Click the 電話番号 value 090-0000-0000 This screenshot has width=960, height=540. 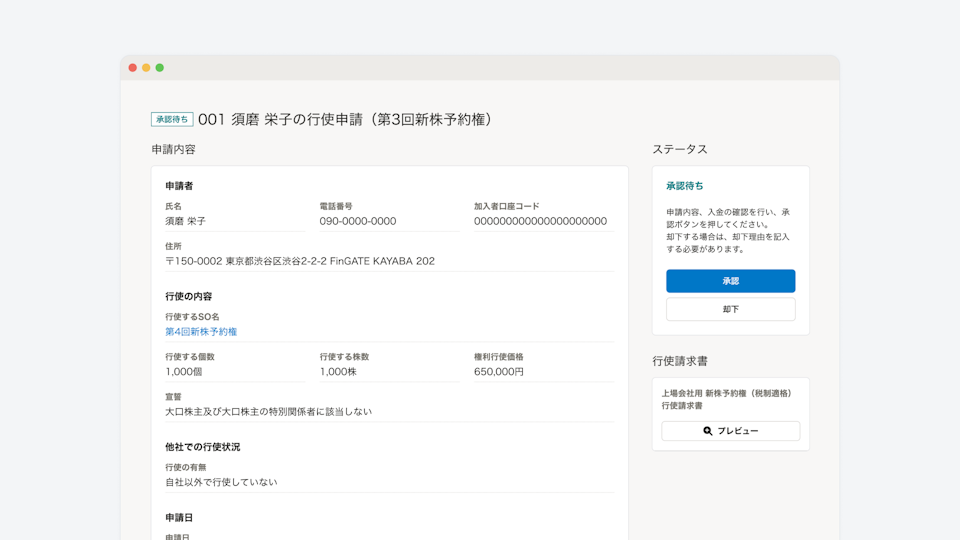coord(358,221)
